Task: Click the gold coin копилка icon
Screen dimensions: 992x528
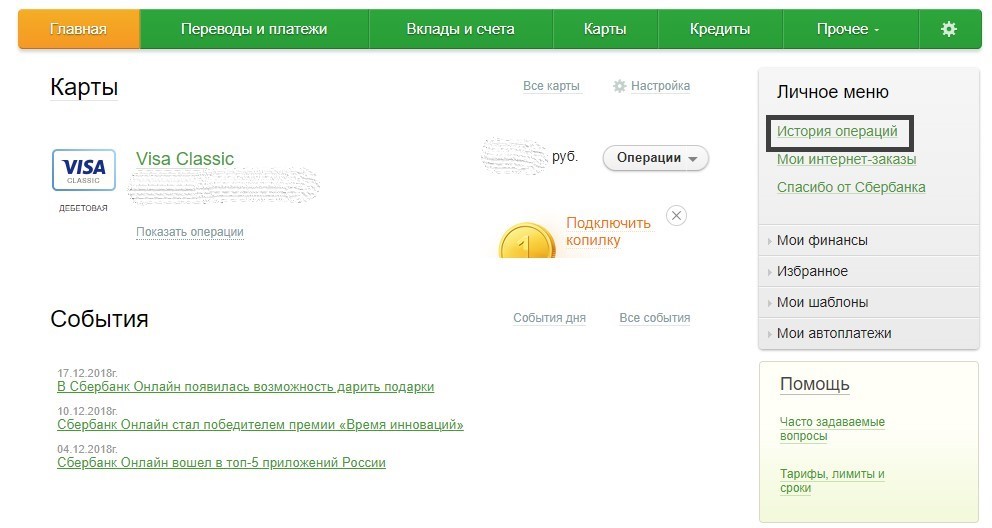Action: click(527, 241)
